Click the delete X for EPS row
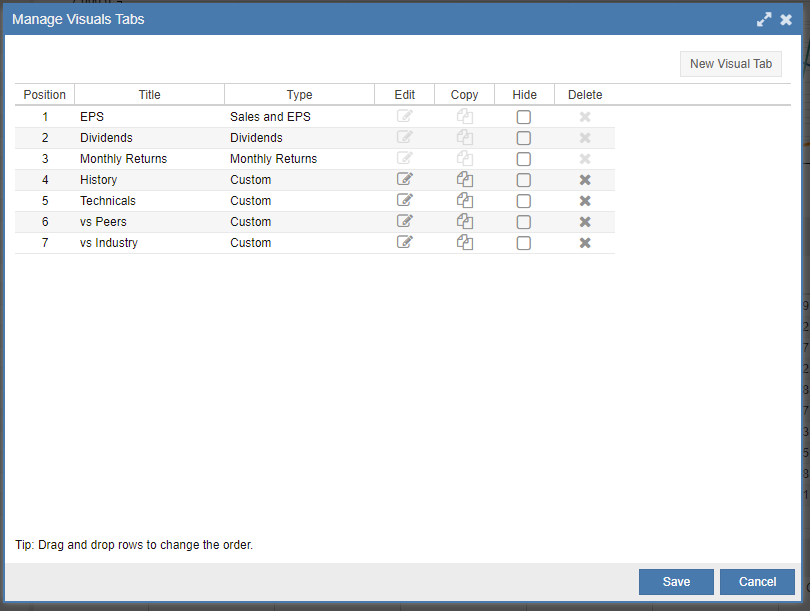Image resolution: width=810 pixels, height=611 pixels. pos(585,117)
